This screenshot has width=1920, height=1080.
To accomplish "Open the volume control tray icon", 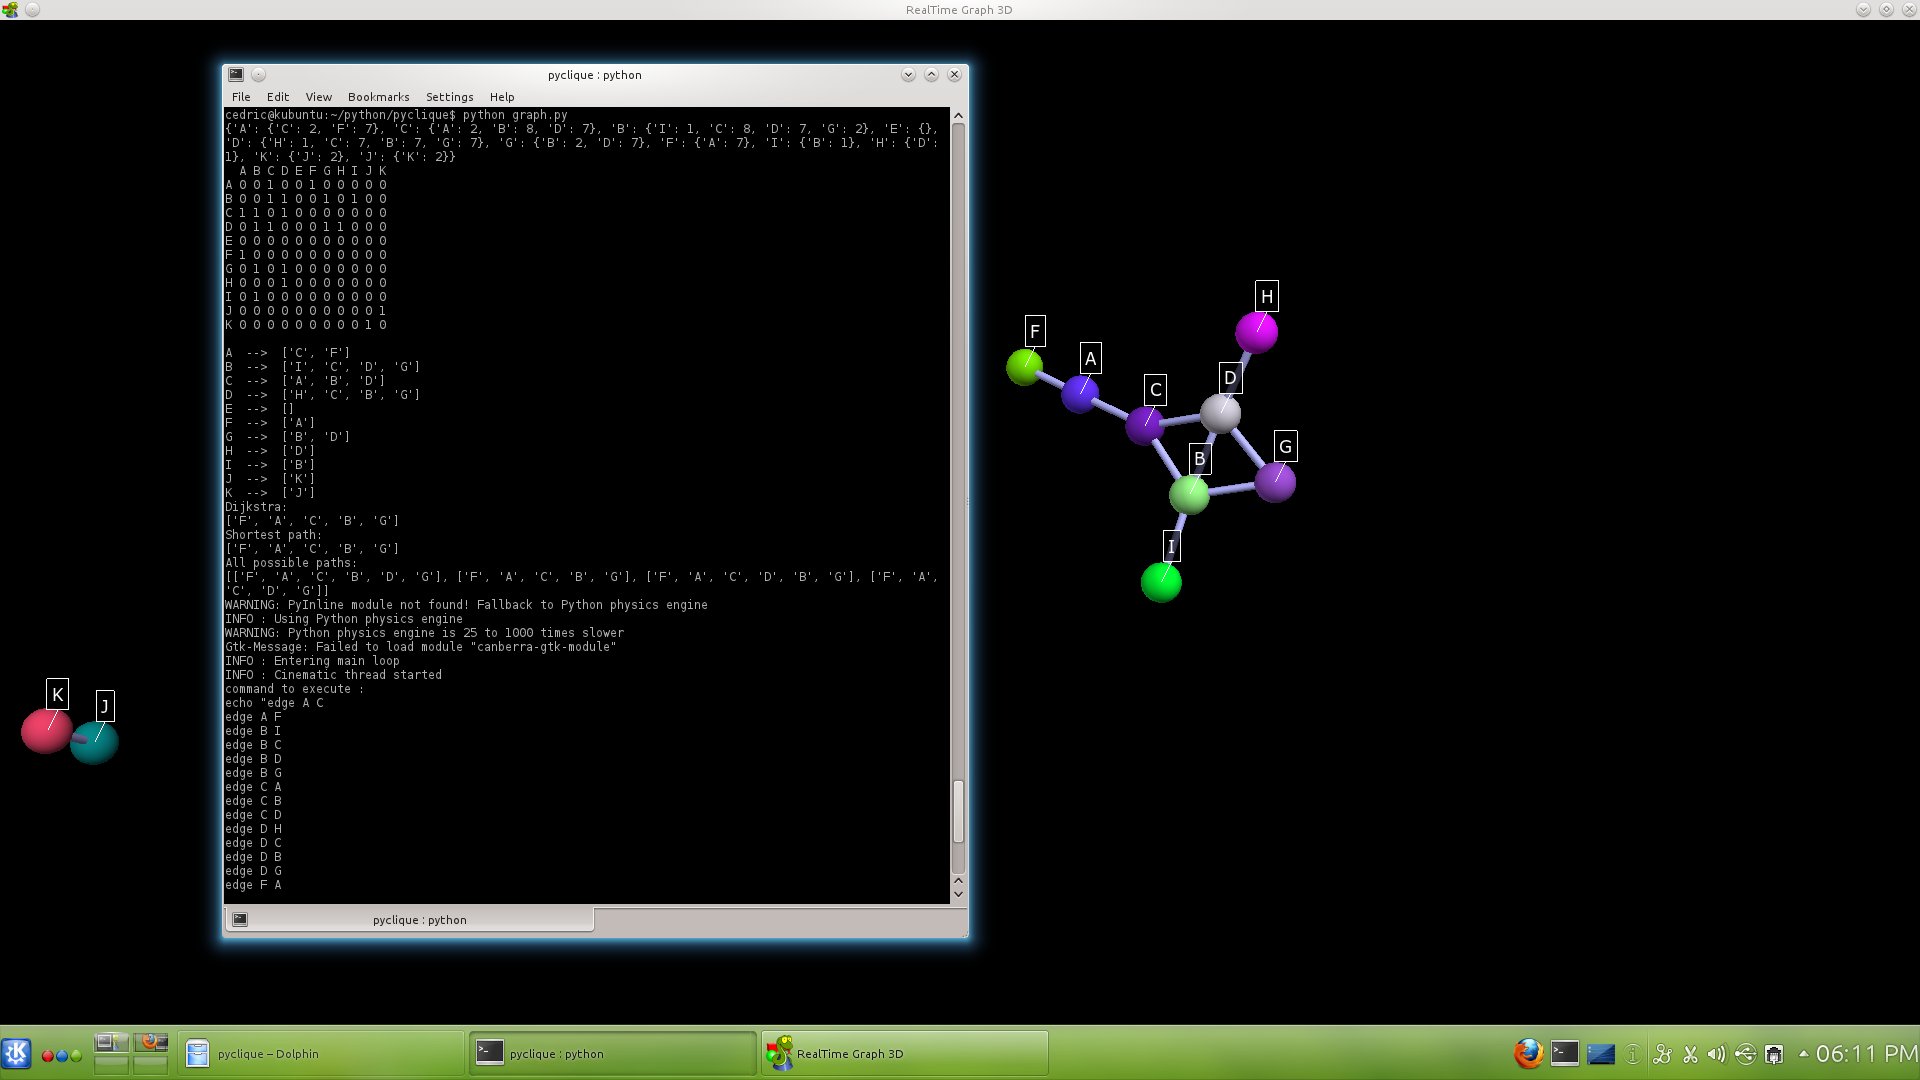I will (x=1717, y=1054).
